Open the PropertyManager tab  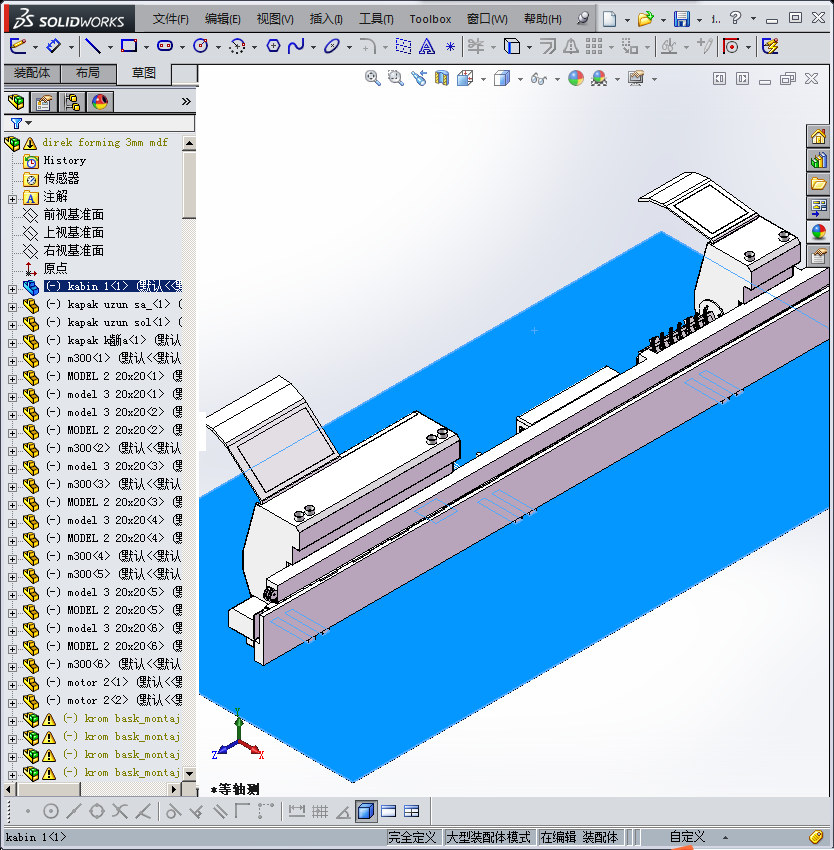[x=44, y=101]
